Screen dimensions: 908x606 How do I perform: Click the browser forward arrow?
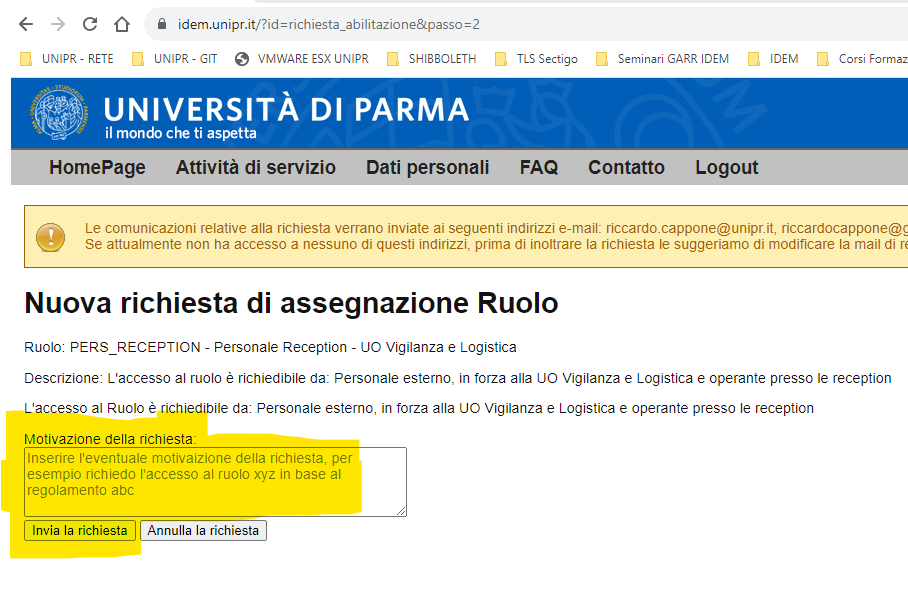pyautogui.click(x=58, y=24)
